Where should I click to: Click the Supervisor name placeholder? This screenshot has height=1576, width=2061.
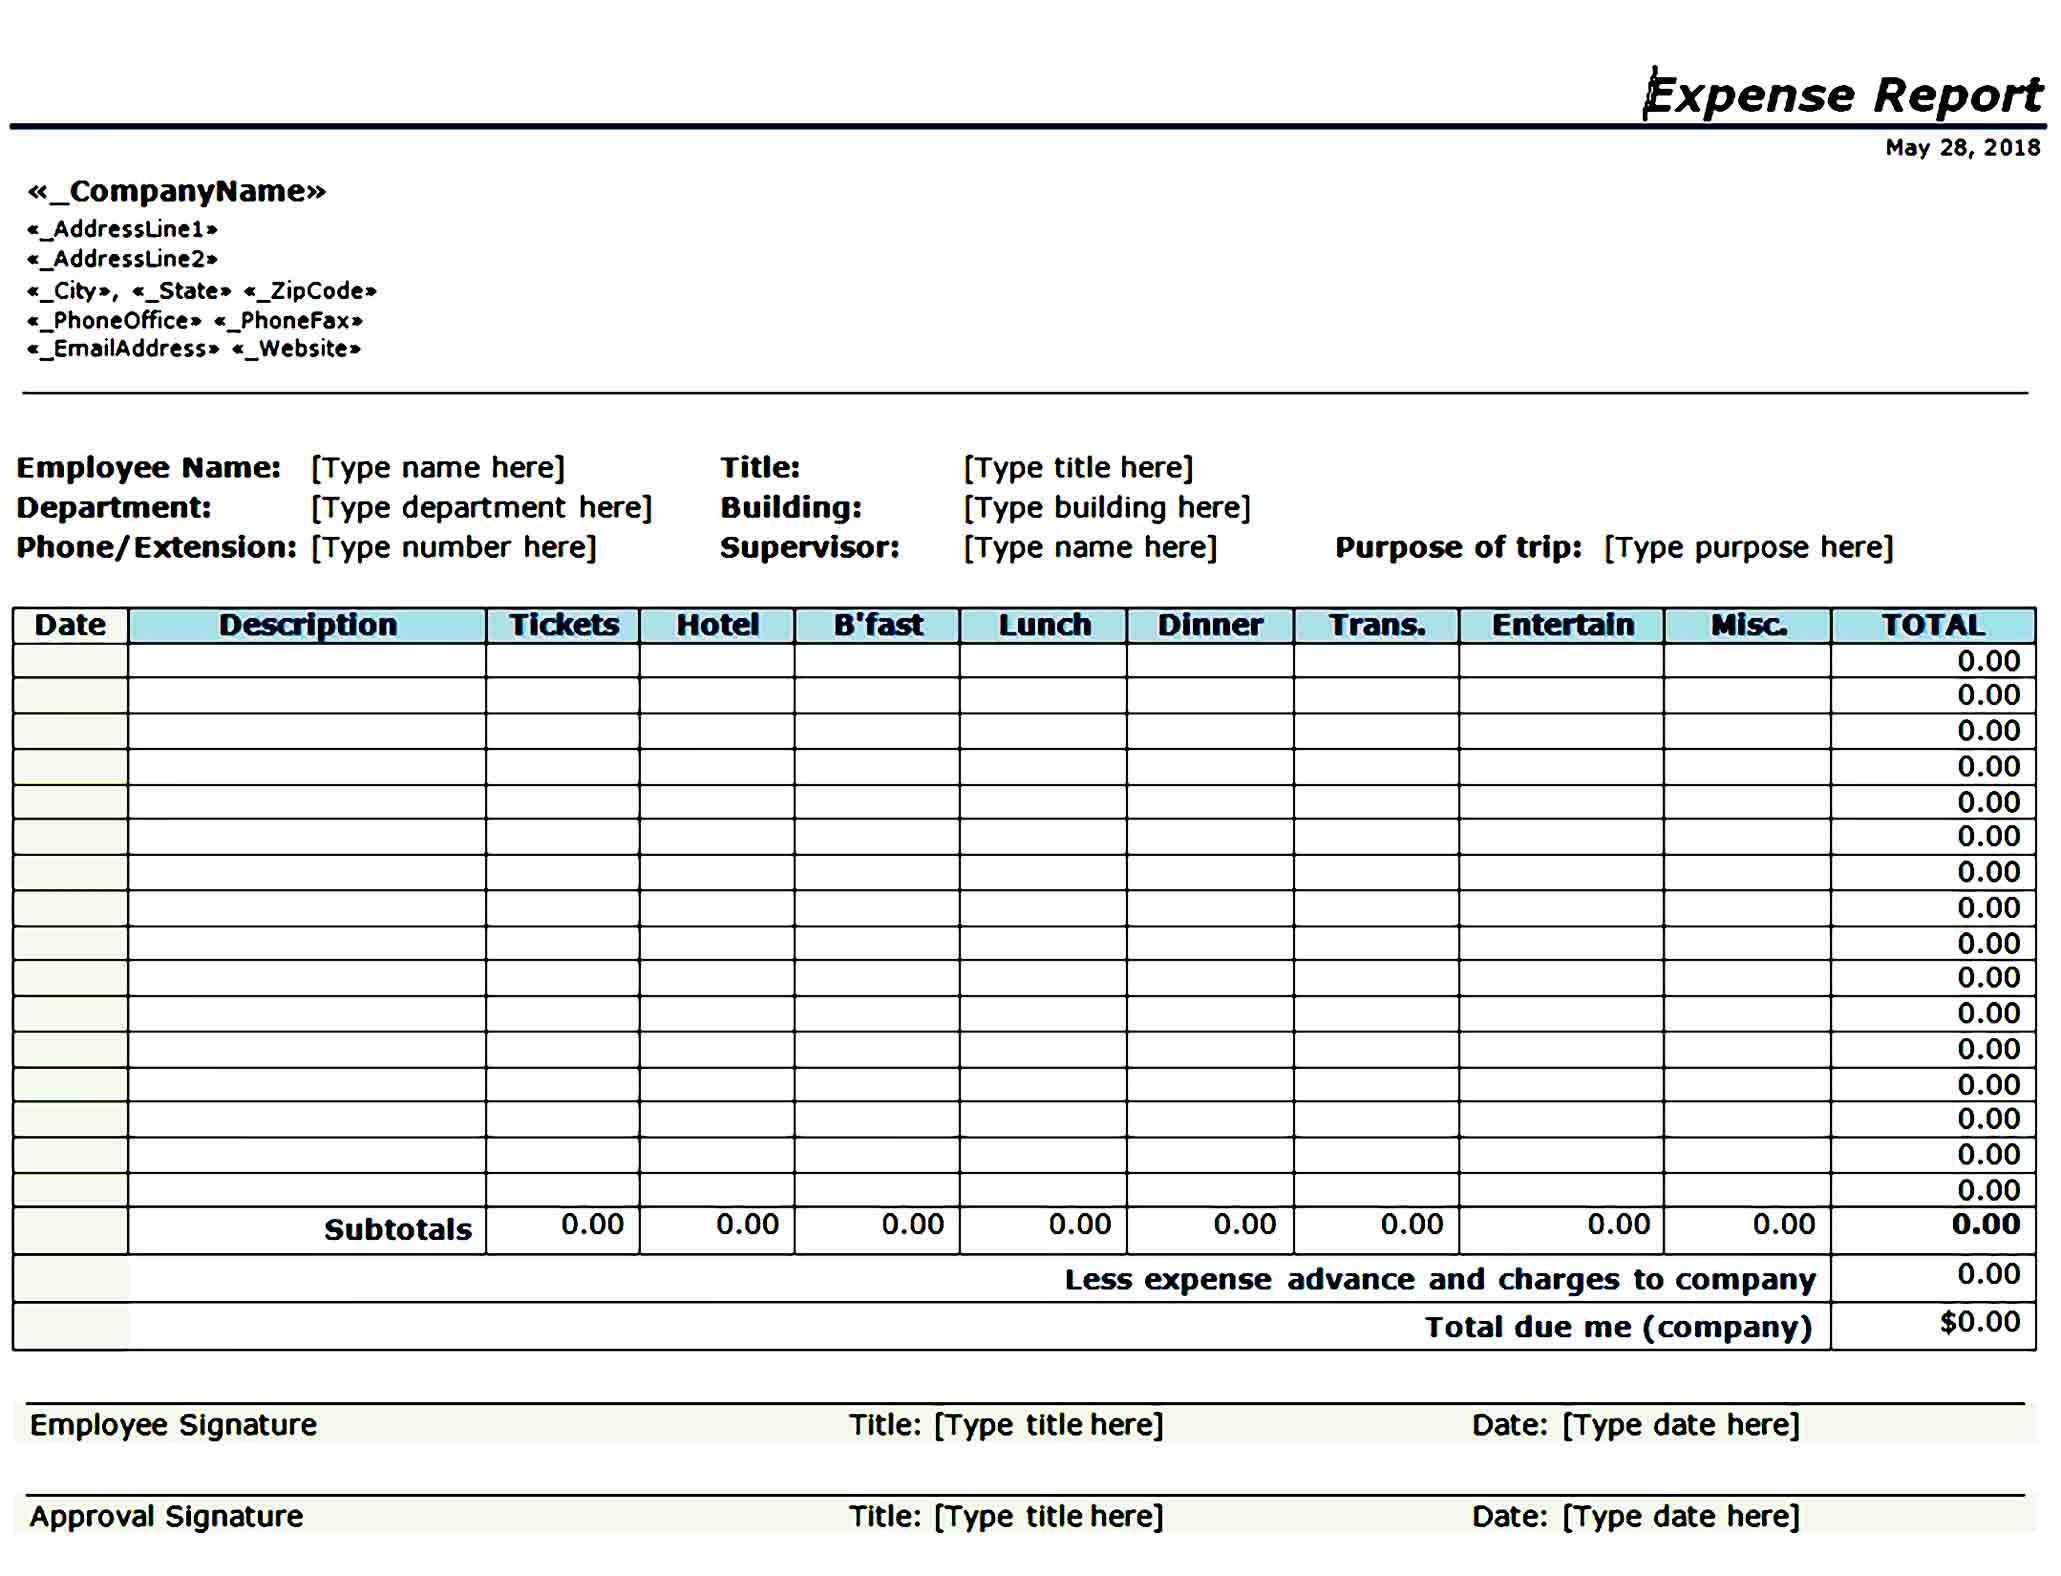coord(1089,547)
